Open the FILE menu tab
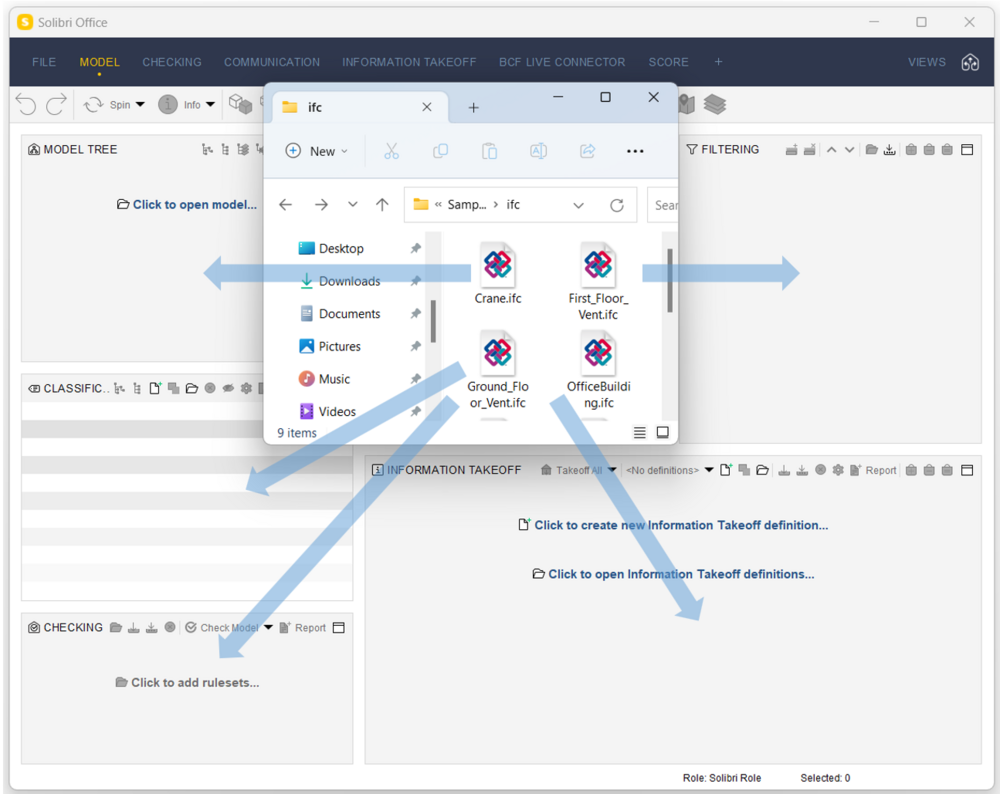This screenshot has width=1000, height=794. point(44,62)
